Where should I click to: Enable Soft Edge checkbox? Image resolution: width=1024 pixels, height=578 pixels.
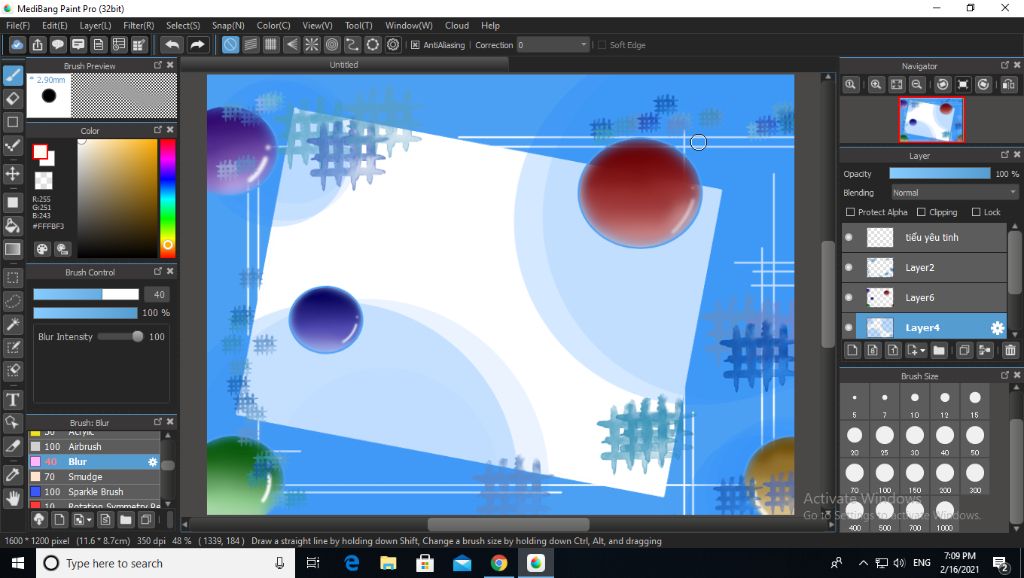point(602,45)
